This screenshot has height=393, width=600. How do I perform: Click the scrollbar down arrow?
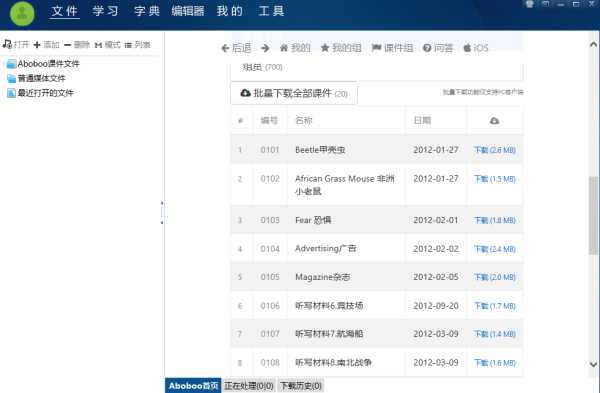tap(593, 364)
